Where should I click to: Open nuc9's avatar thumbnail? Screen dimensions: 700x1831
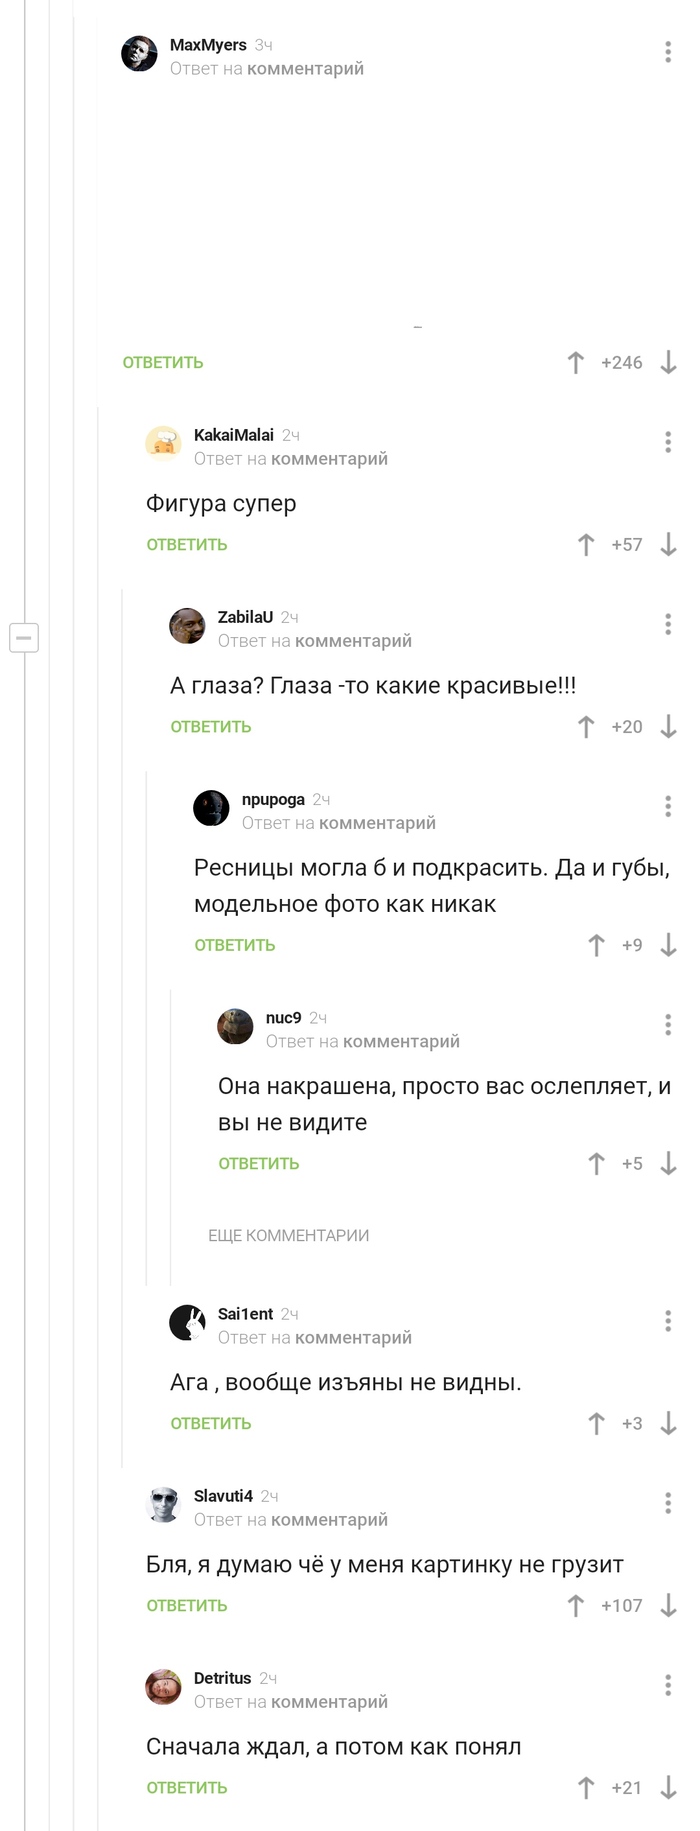(x=236, y=1027)
